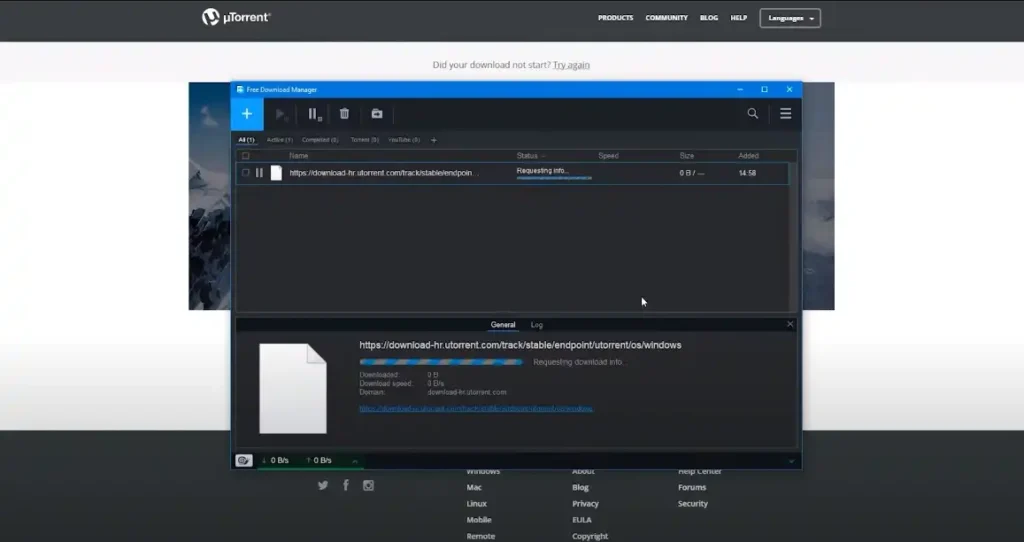
Task: Open the hamburger main menu icon
Action: (x=786, y=114)
